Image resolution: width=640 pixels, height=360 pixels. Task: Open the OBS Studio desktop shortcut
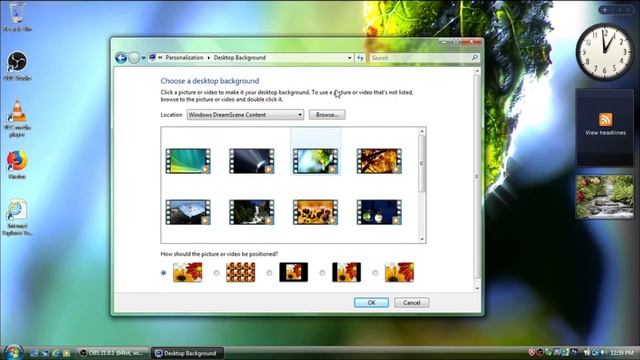click(x=17, y=66)
